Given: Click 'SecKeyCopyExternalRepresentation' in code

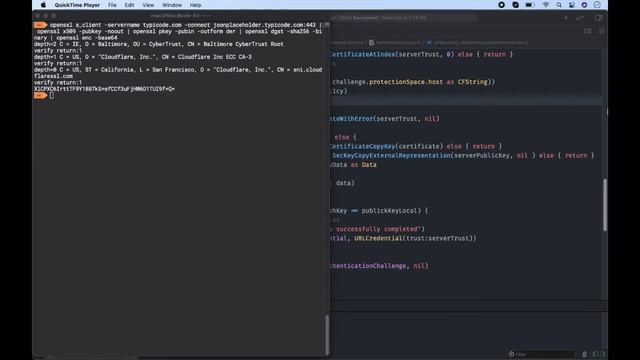Looking at the screenshot, I should [x=391, y=156].
